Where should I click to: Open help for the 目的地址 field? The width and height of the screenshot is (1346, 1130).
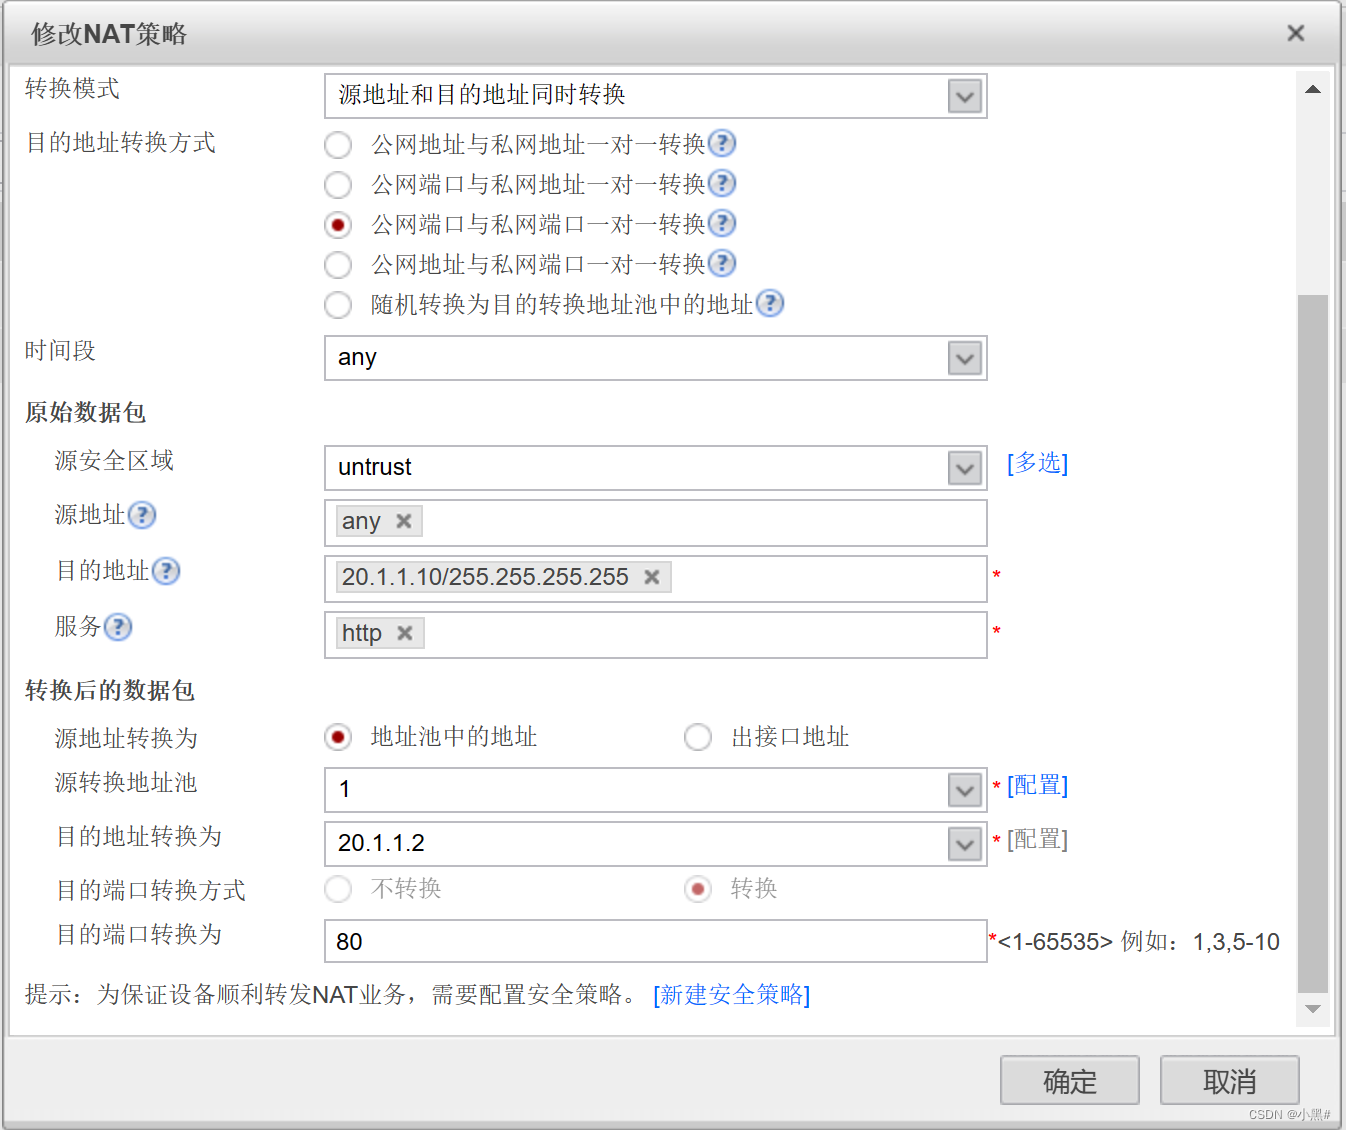coord(167,571)
